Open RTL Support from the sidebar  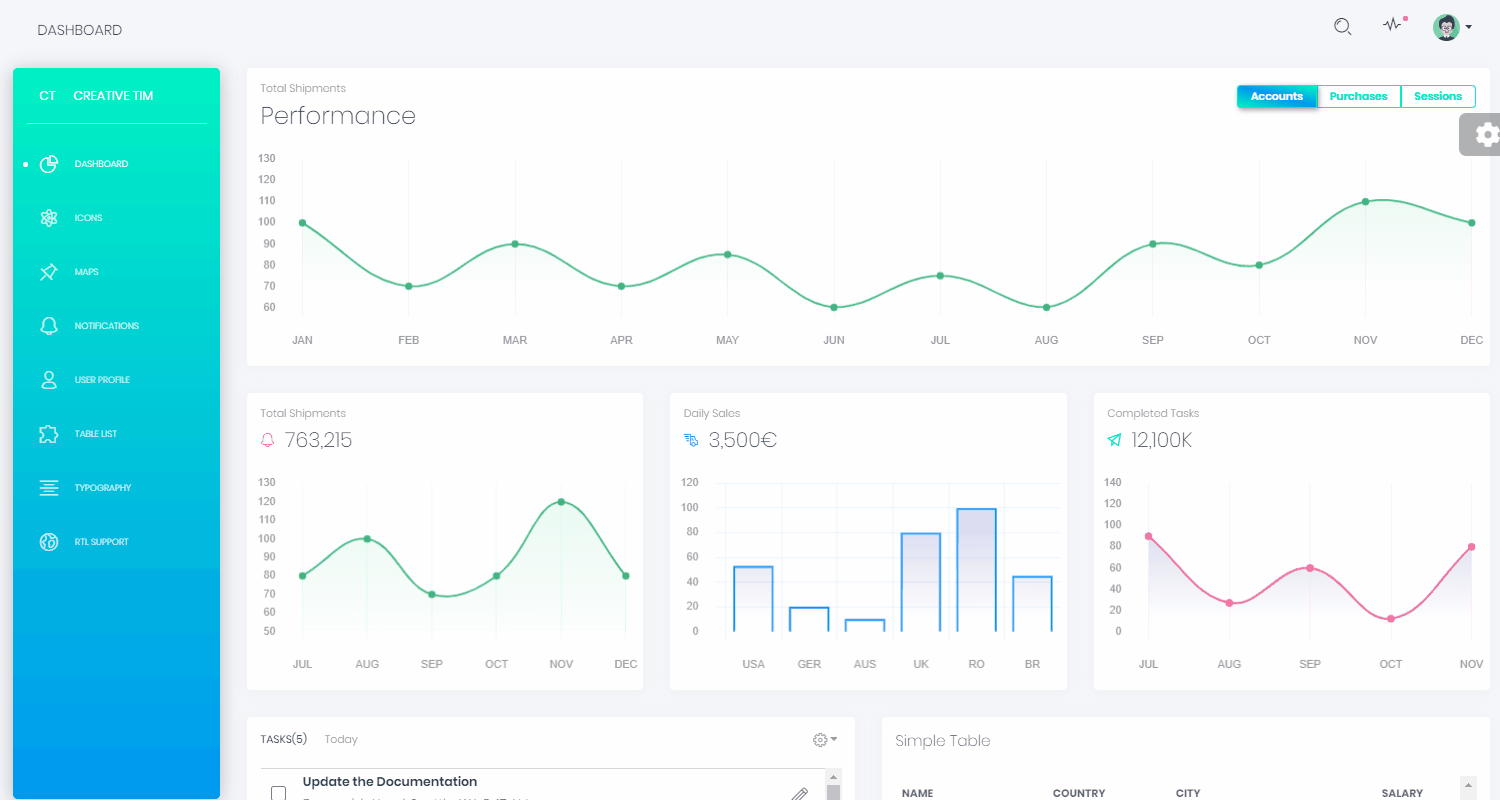pyautogui.click(x=101, y=541)
